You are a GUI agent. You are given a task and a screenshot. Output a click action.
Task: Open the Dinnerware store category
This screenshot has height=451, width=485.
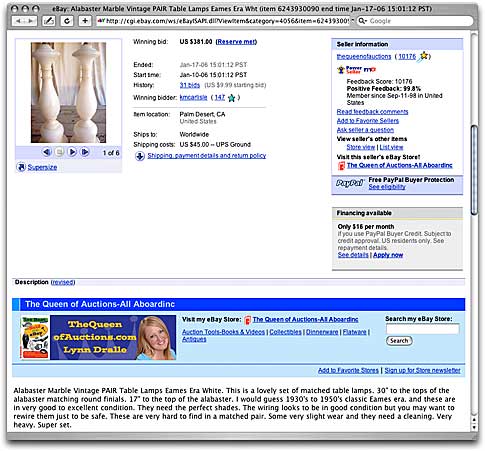[322, 332]
